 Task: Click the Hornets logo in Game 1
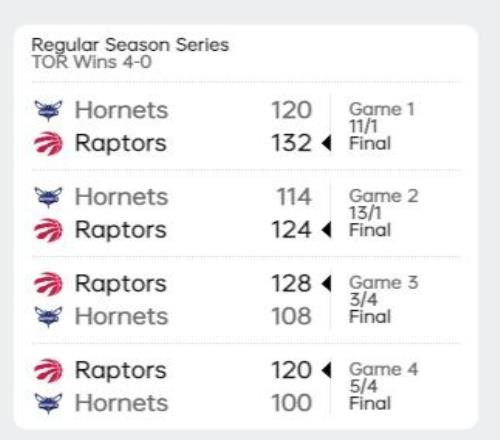[x=48, y=111]
